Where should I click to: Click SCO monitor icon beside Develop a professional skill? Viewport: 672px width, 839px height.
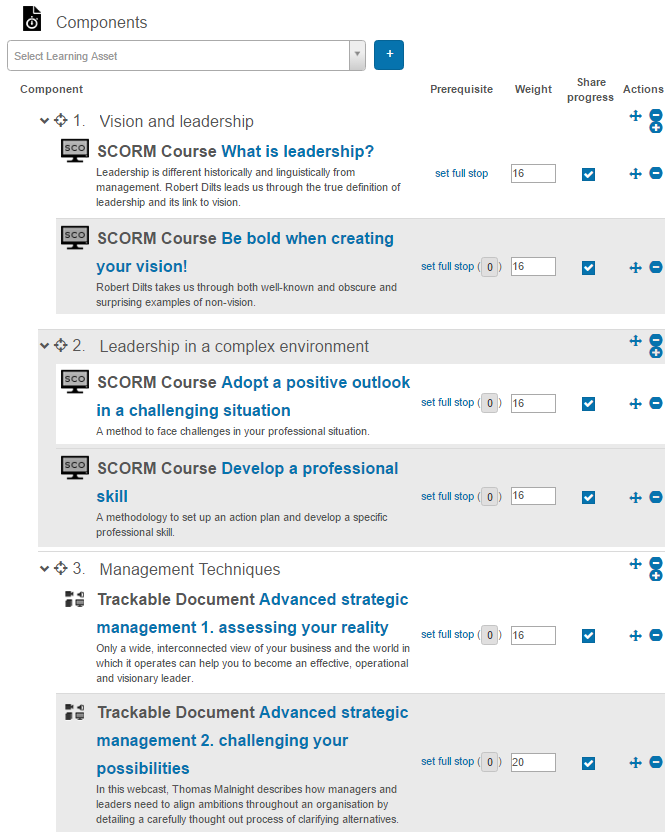coord(75,468)
